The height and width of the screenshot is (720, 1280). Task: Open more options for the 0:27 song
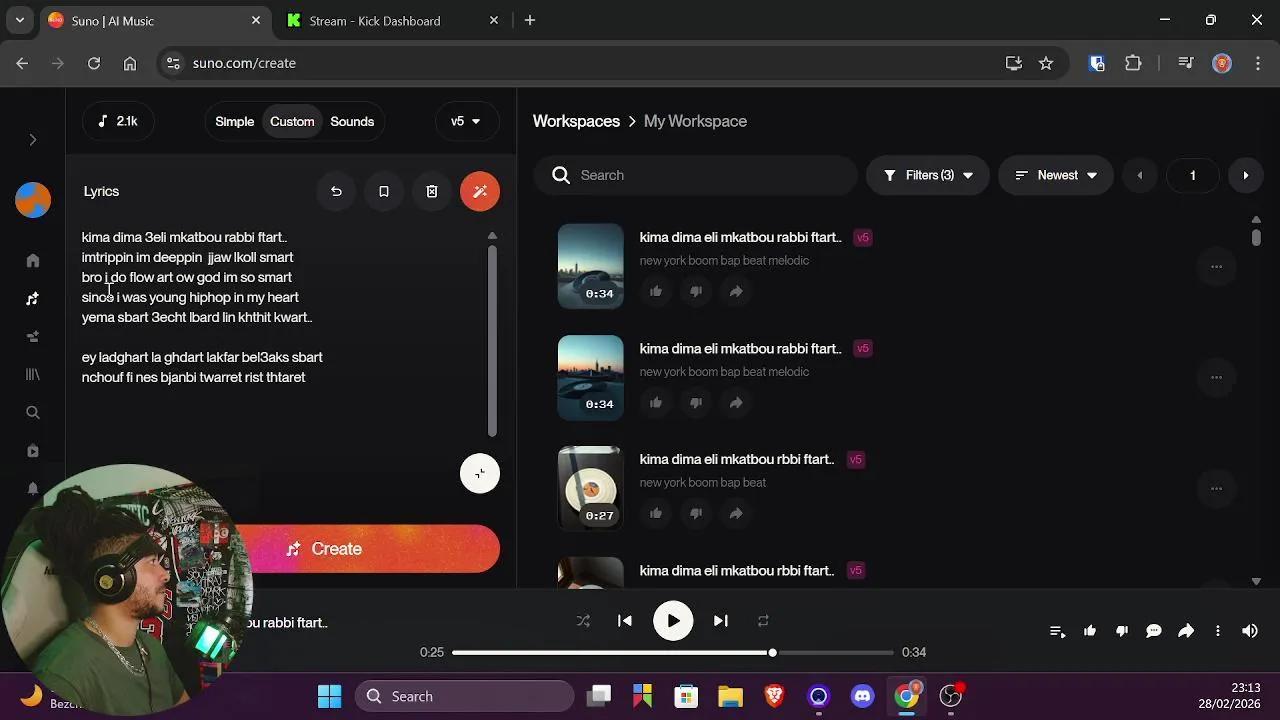click(x=1216, y=488)
